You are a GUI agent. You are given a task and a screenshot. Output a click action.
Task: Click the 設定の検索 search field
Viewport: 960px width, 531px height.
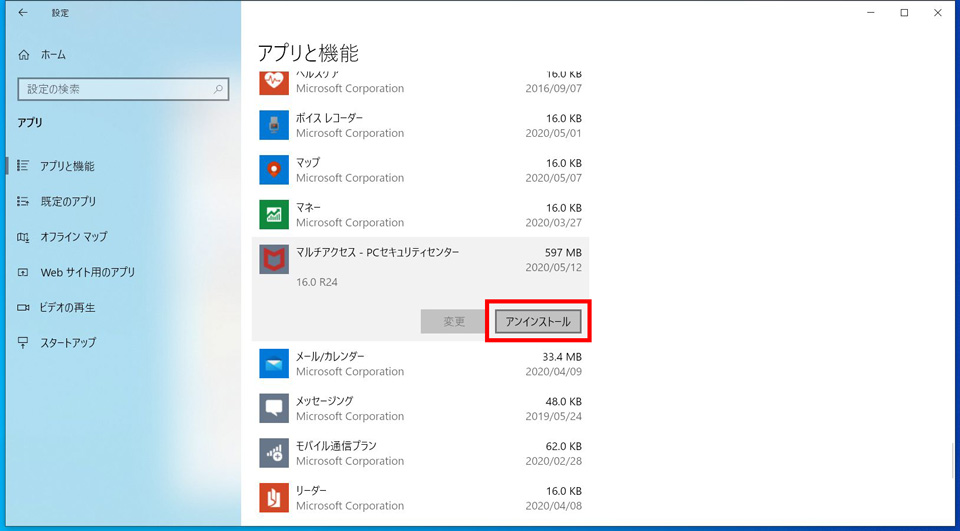124,89
